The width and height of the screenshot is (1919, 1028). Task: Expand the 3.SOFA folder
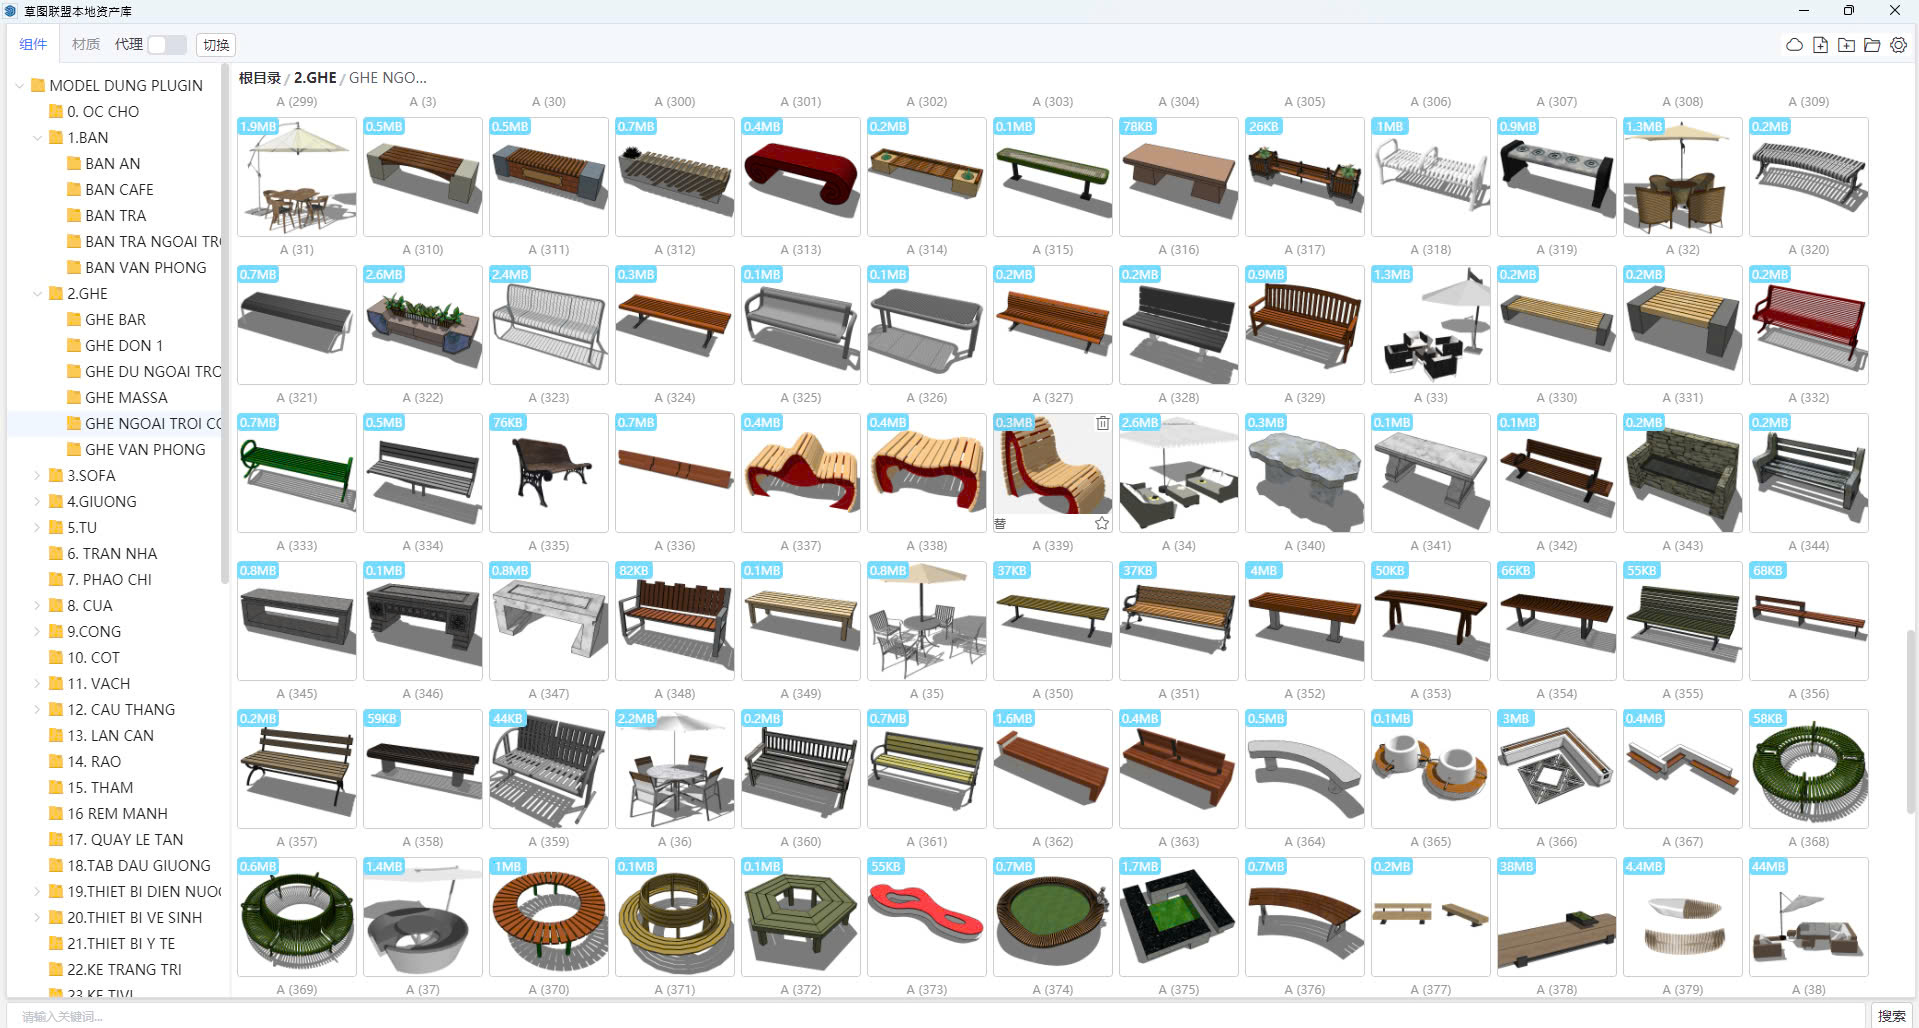point(38,476)
